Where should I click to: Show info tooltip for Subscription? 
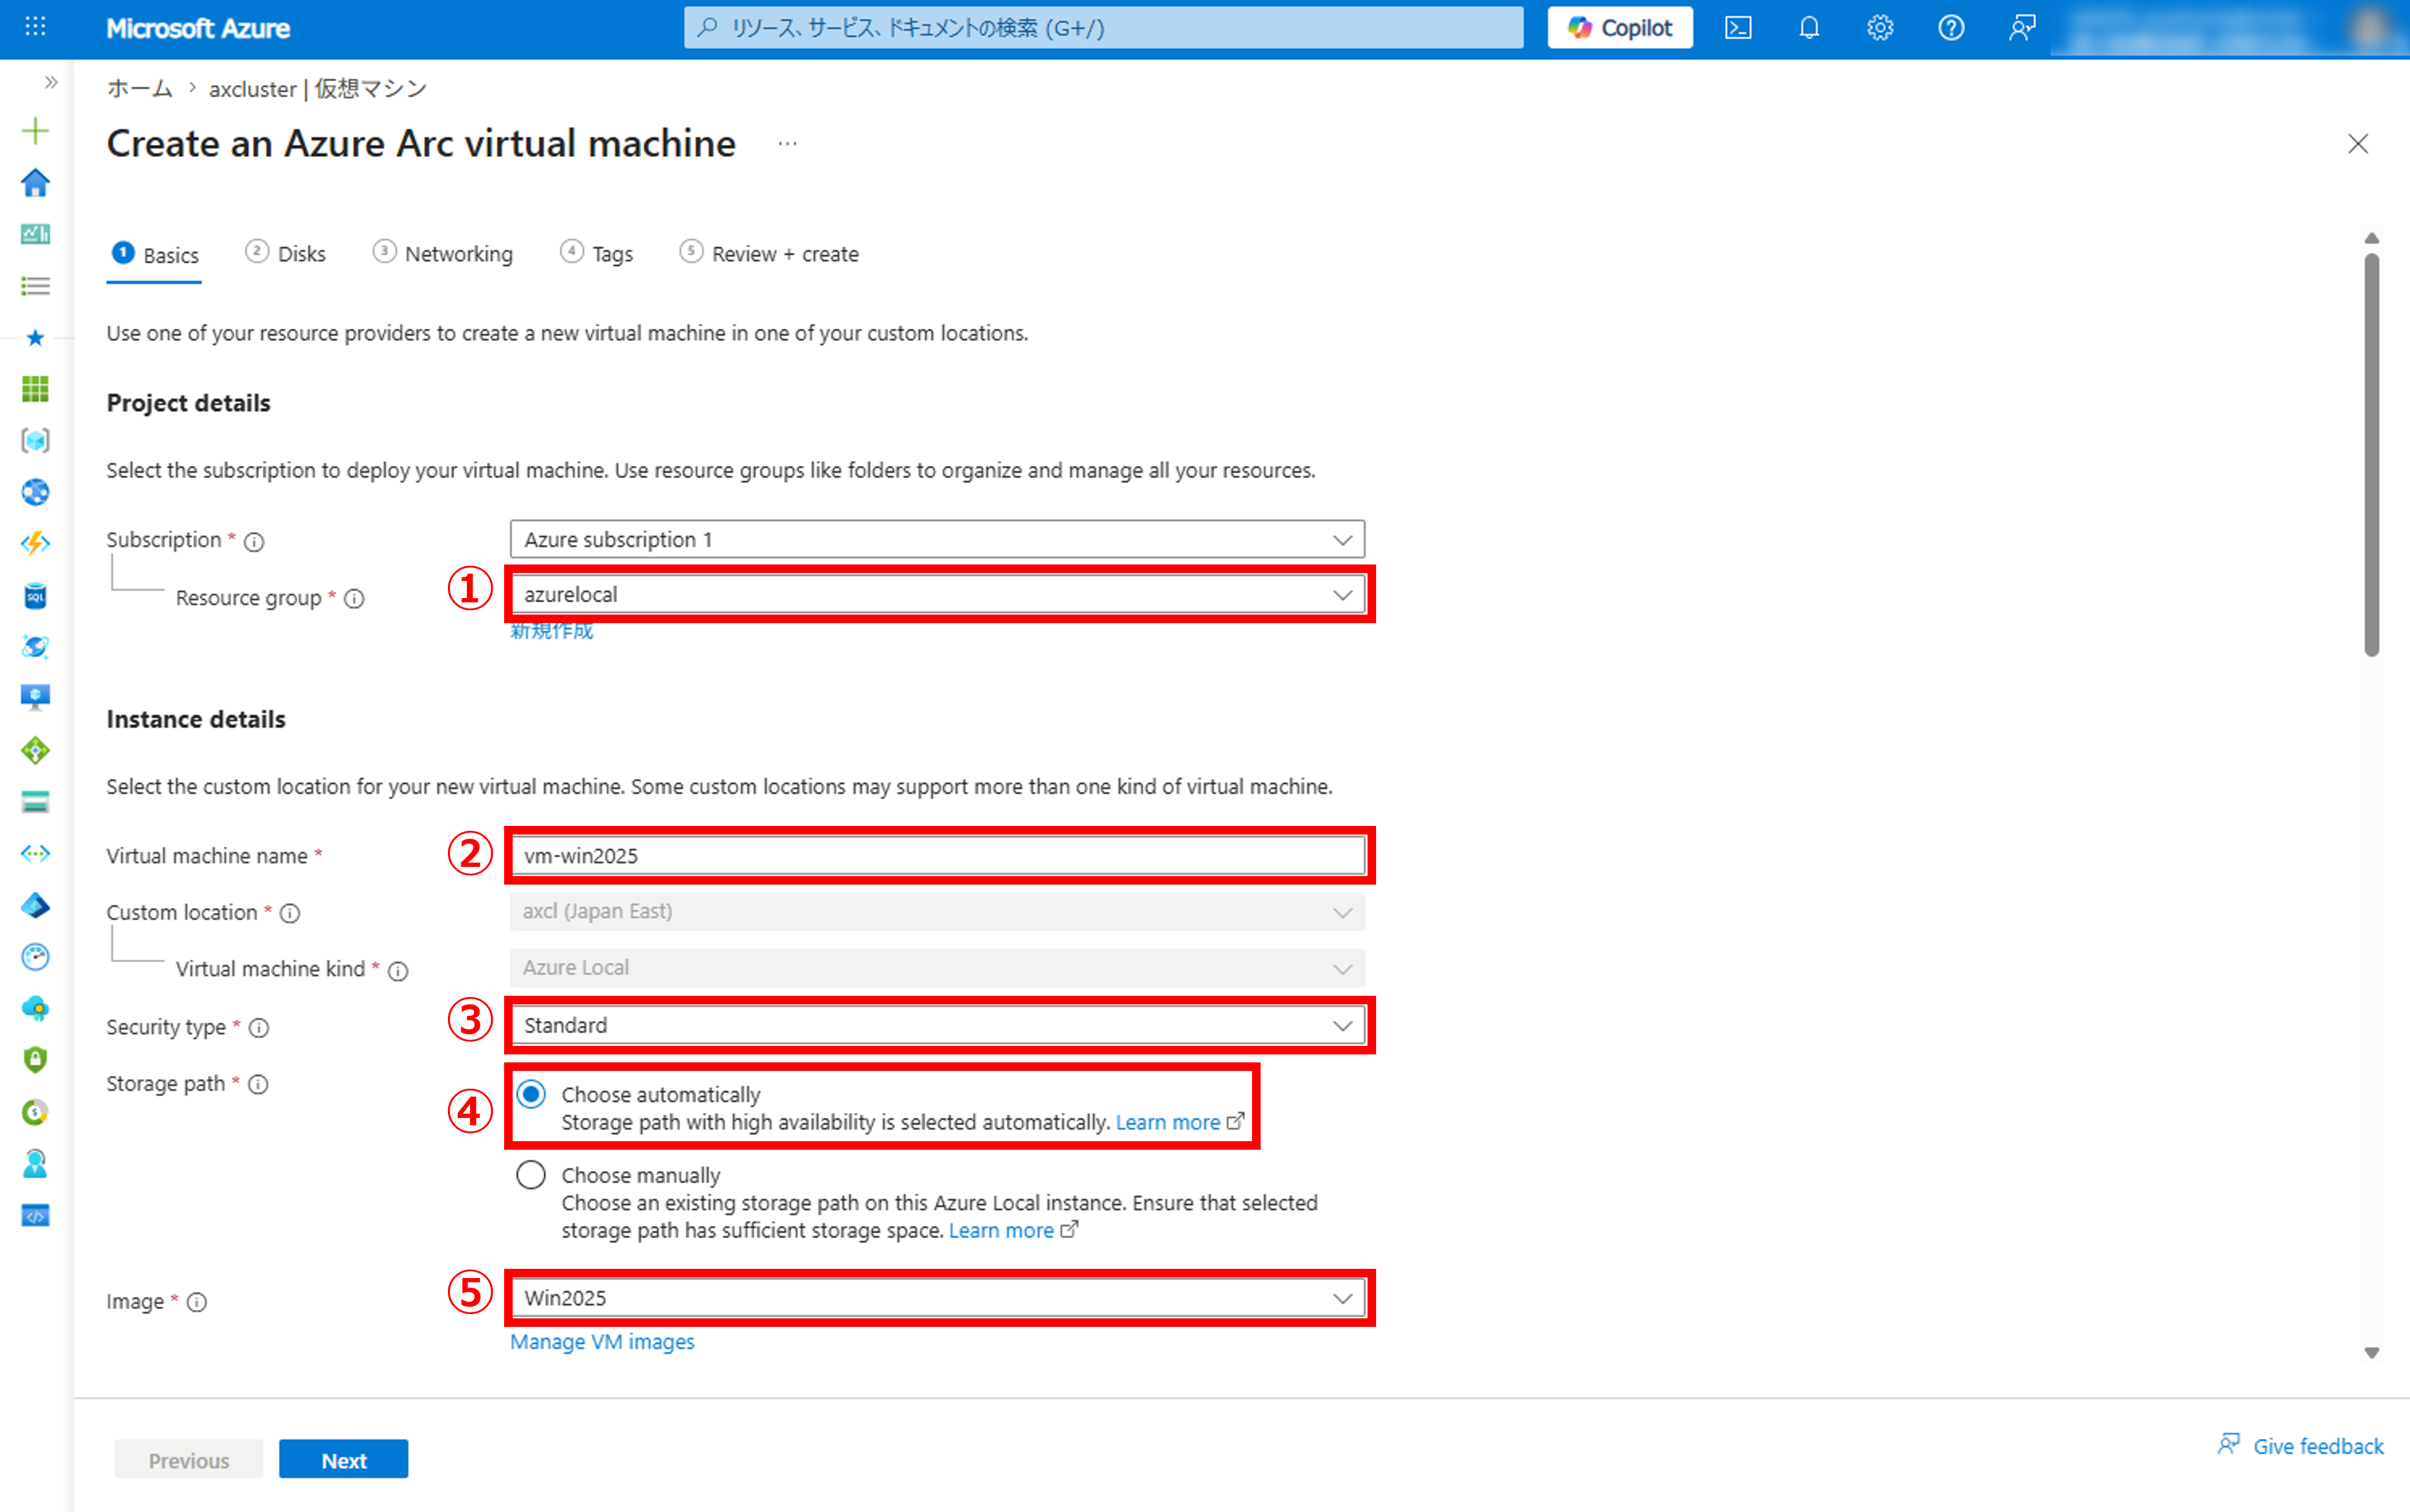point(255,542)
